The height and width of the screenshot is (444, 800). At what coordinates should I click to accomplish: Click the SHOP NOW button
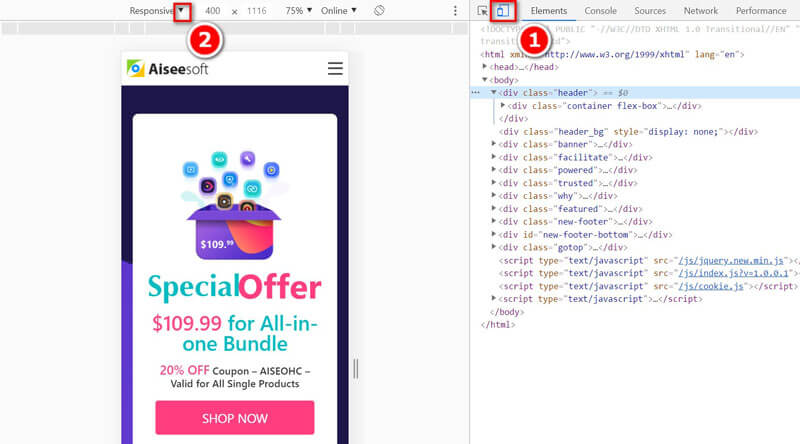[234, 418]
